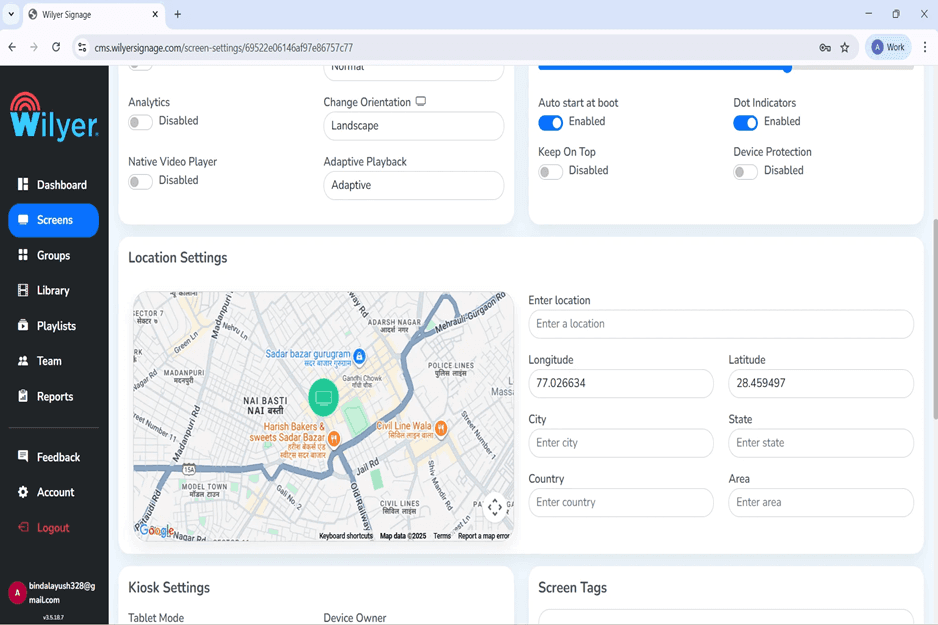The width and height of the screenshot is (938, 625).
Task: Open the Work profile avatar in Chrome
Action: click(x=887, y=47)
